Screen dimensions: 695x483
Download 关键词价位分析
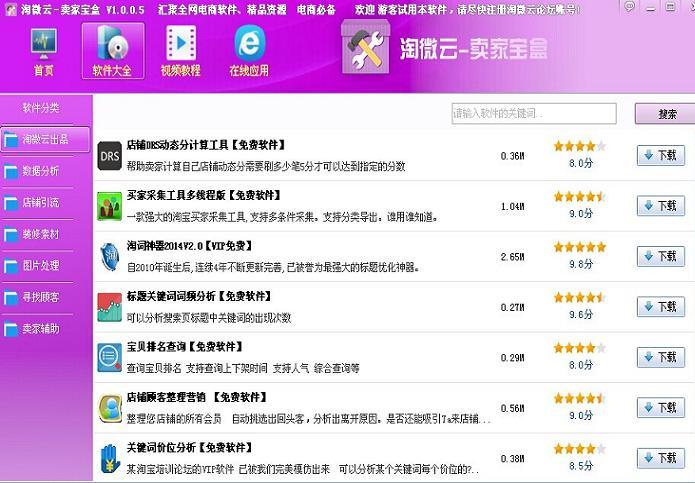[x=660, y=458]
